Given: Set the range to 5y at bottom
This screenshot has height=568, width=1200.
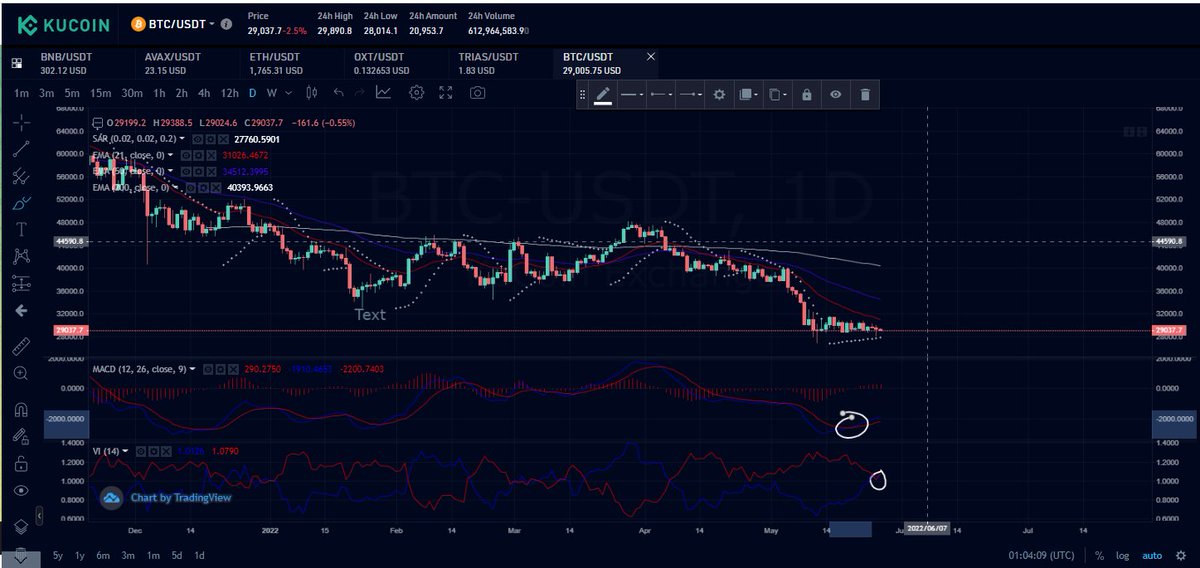Looking at the screenshot, I should click(57, 555).
